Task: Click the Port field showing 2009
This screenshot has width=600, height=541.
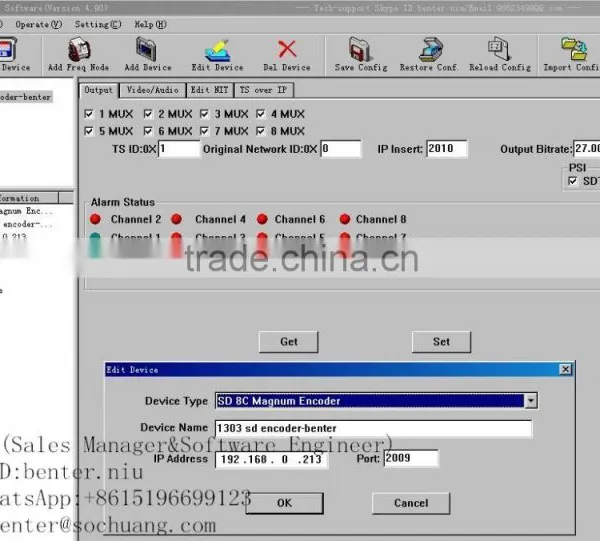Action: tap(411, 458)
